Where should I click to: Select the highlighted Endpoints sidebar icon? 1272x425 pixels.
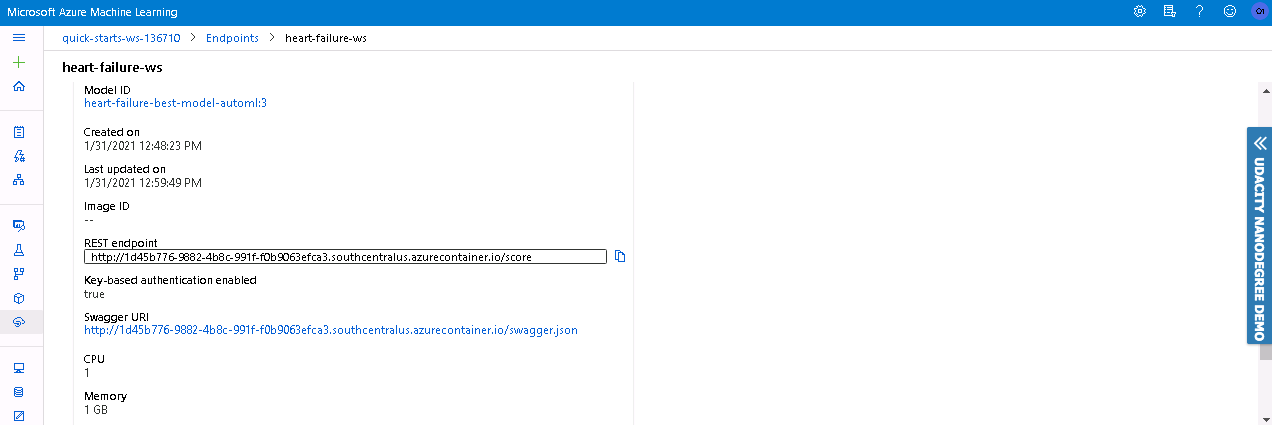tap(19, 322)
